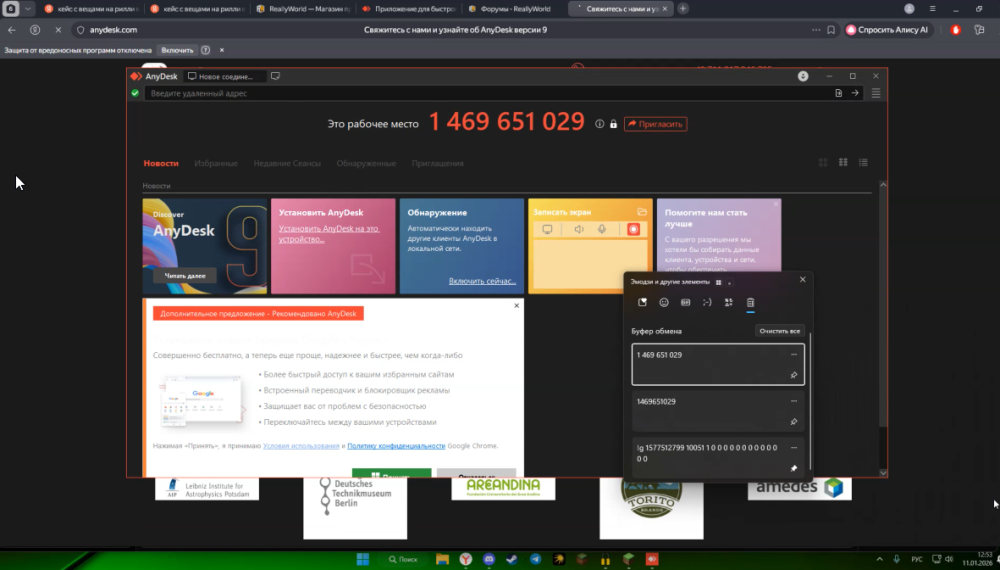
Task: Open the 'ReallyWorld — Магазин' browser tab
Action: 302,9
